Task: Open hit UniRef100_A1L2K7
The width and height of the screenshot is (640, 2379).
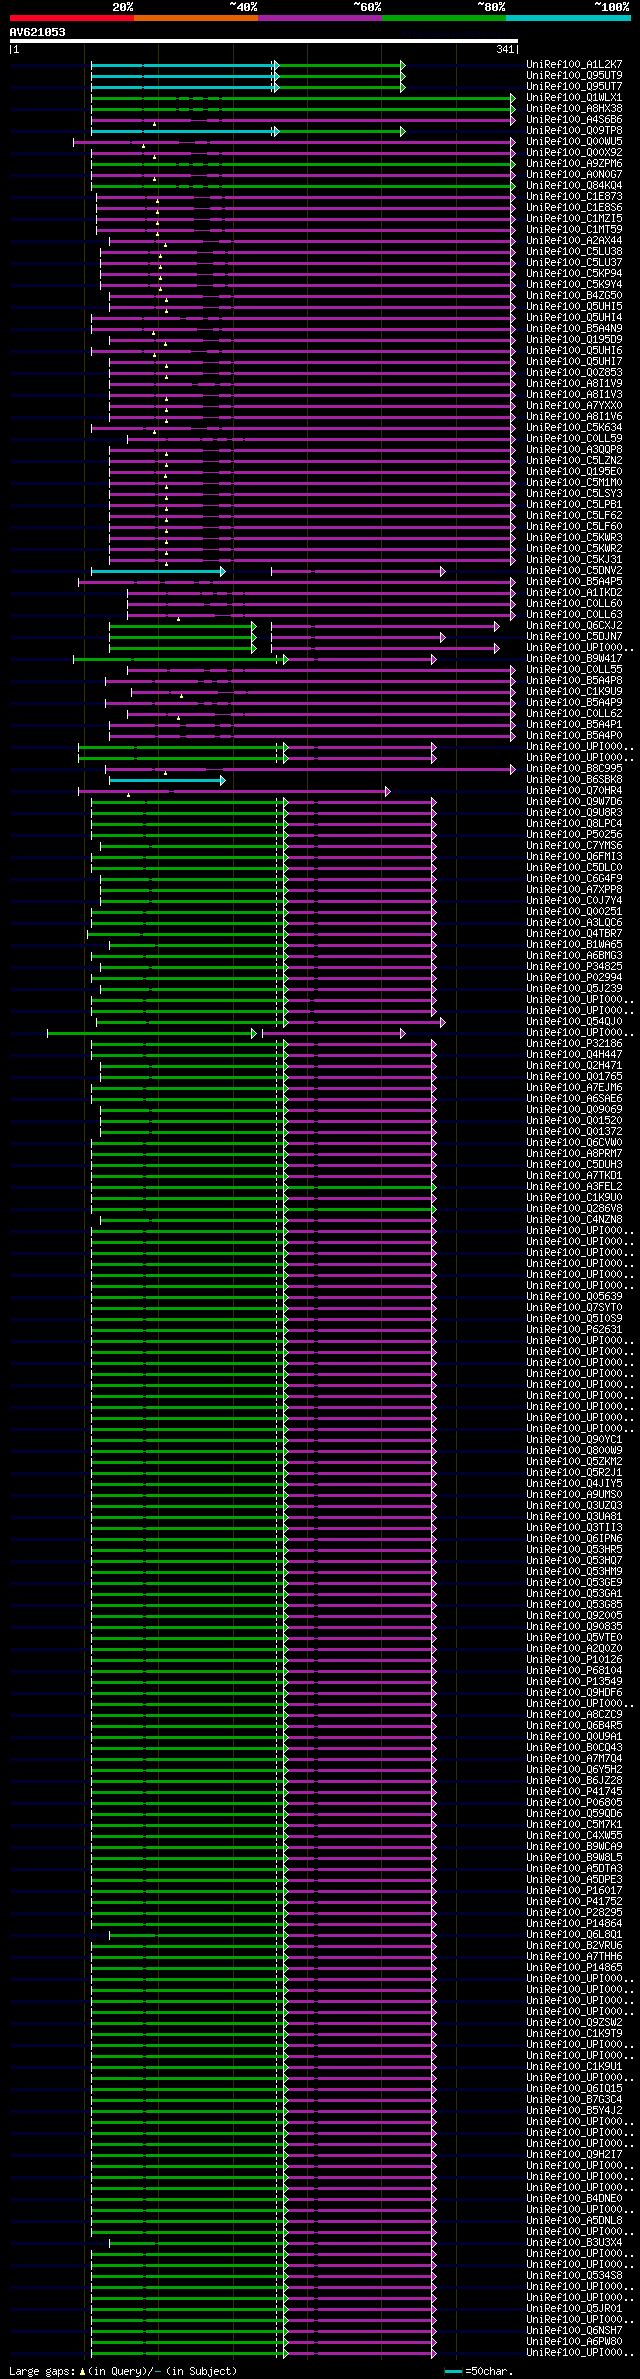Action: [574, 65]
